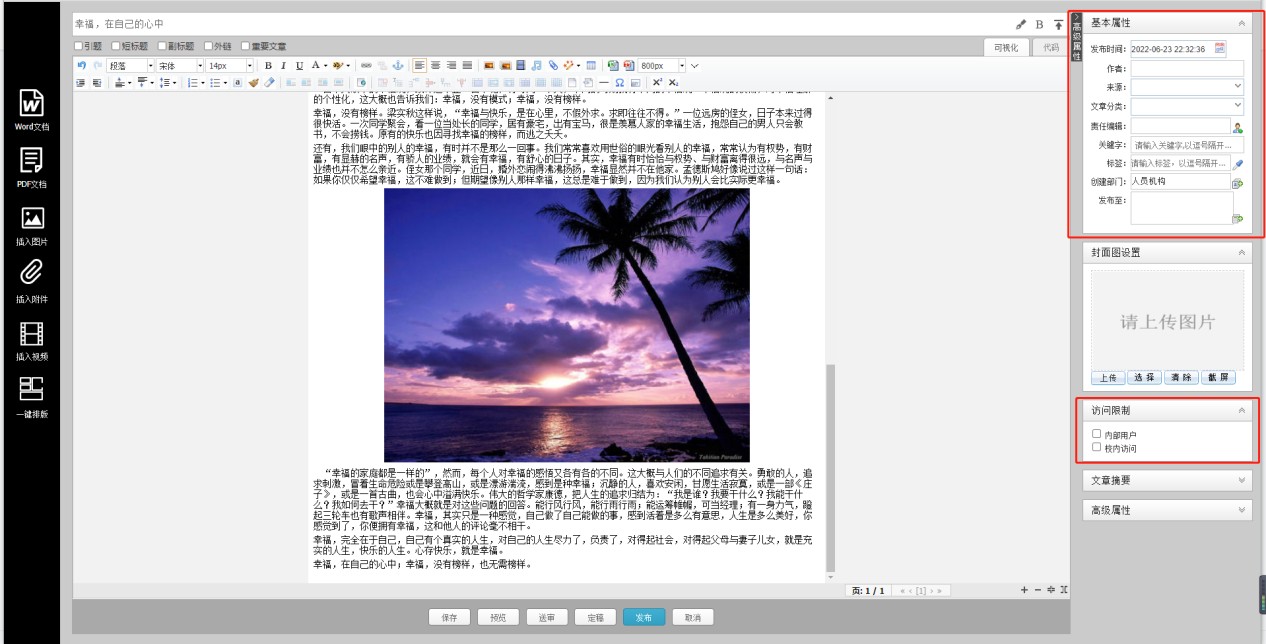Click the 定稿 button
The image size is (1266, 644).
(x=595, y=617)
